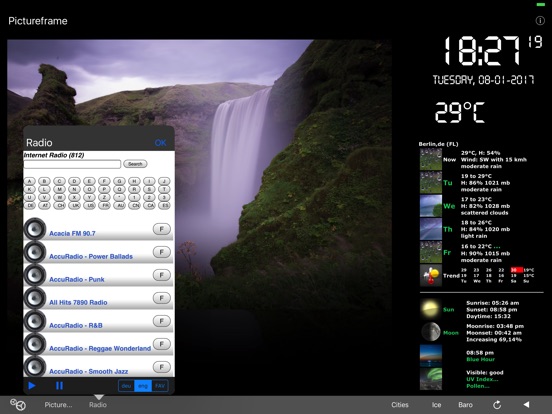Favorite AccuRadio - Reggae Wonderland with F
This screenshot has width=552, height=414.
(162, 344)
